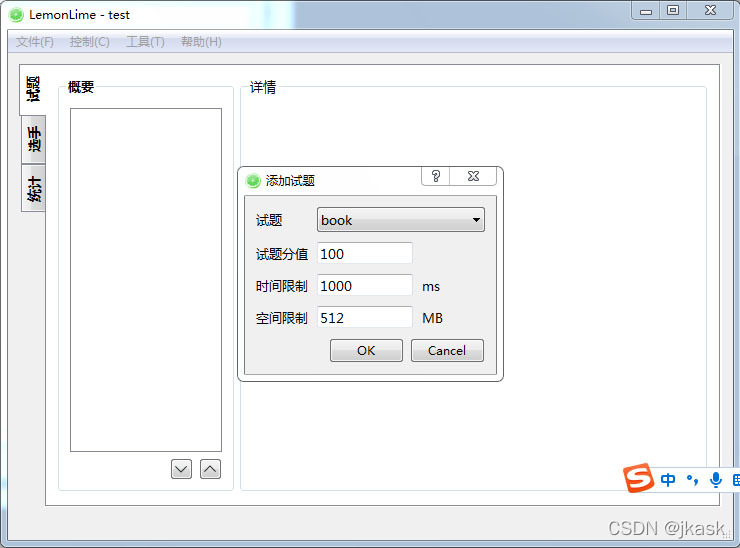Click the empty 概要 problem list box
740x548 pixels.
[146, 280]
